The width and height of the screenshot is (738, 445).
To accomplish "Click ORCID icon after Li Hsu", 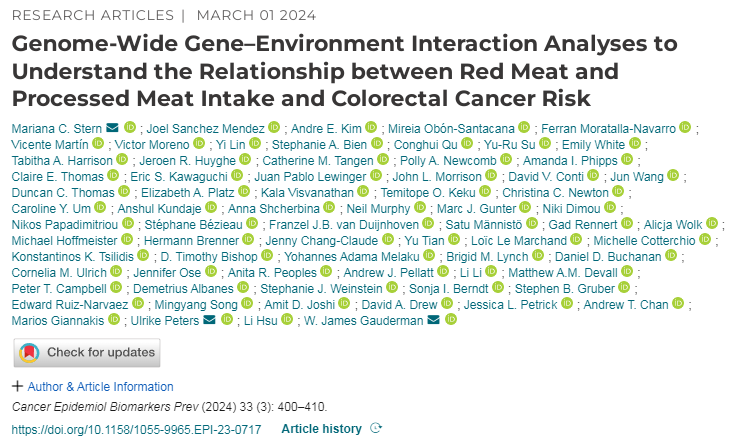I will click(287, 319).
